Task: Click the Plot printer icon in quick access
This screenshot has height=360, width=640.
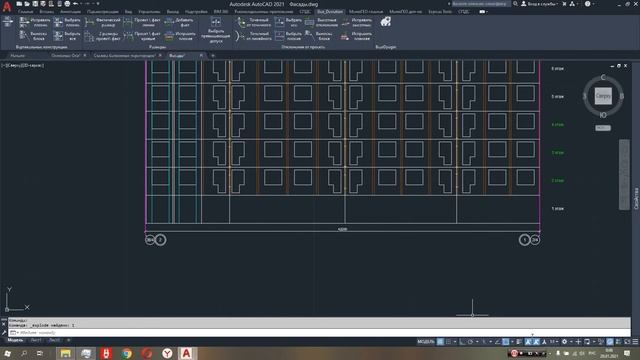Action: coord(67,4)
